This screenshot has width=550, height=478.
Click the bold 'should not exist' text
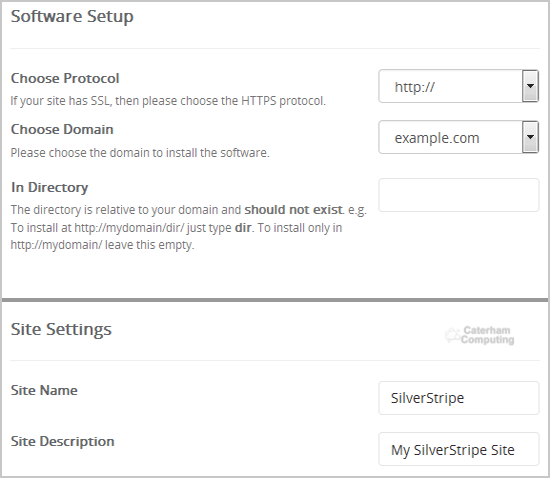293,210
